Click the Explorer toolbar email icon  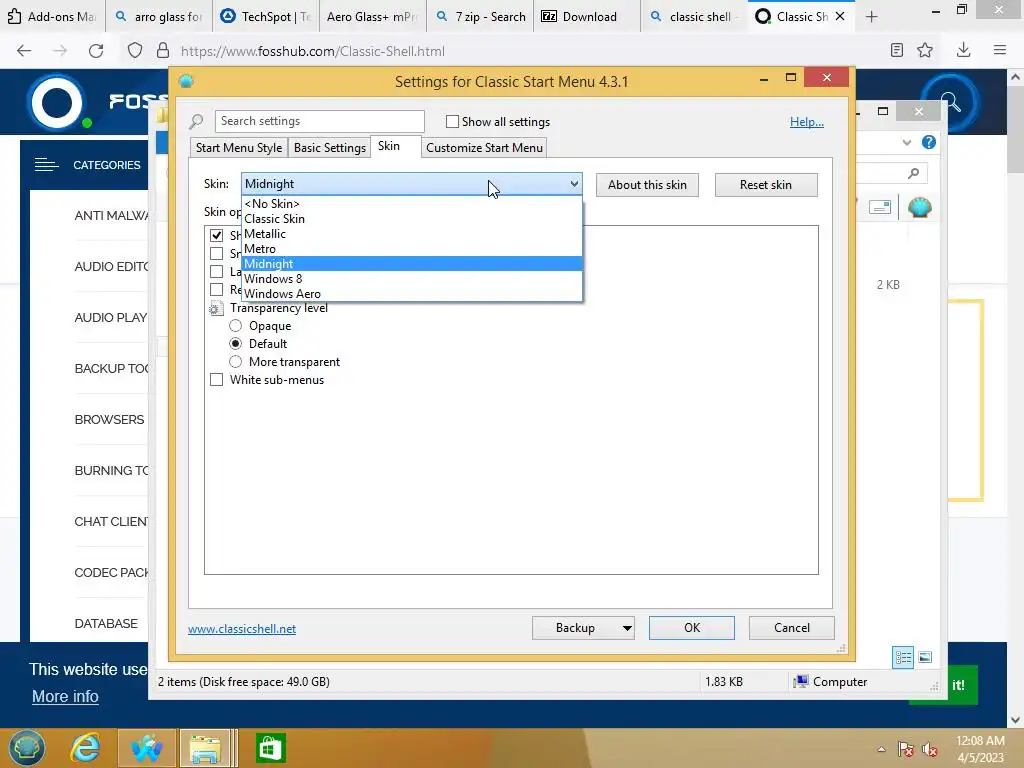(x=880, y=208)
